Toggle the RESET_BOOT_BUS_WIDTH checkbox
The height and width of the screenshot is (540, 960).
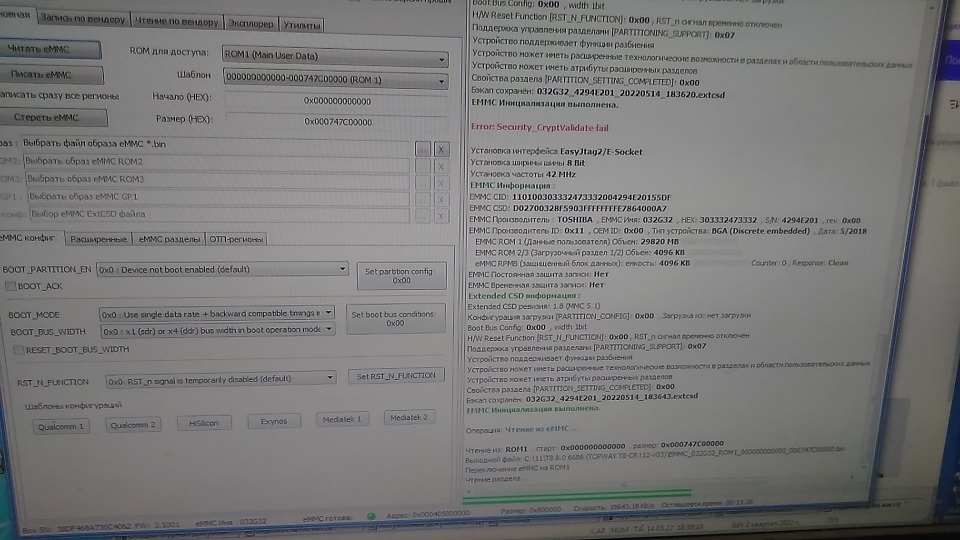tap(17, 349)
